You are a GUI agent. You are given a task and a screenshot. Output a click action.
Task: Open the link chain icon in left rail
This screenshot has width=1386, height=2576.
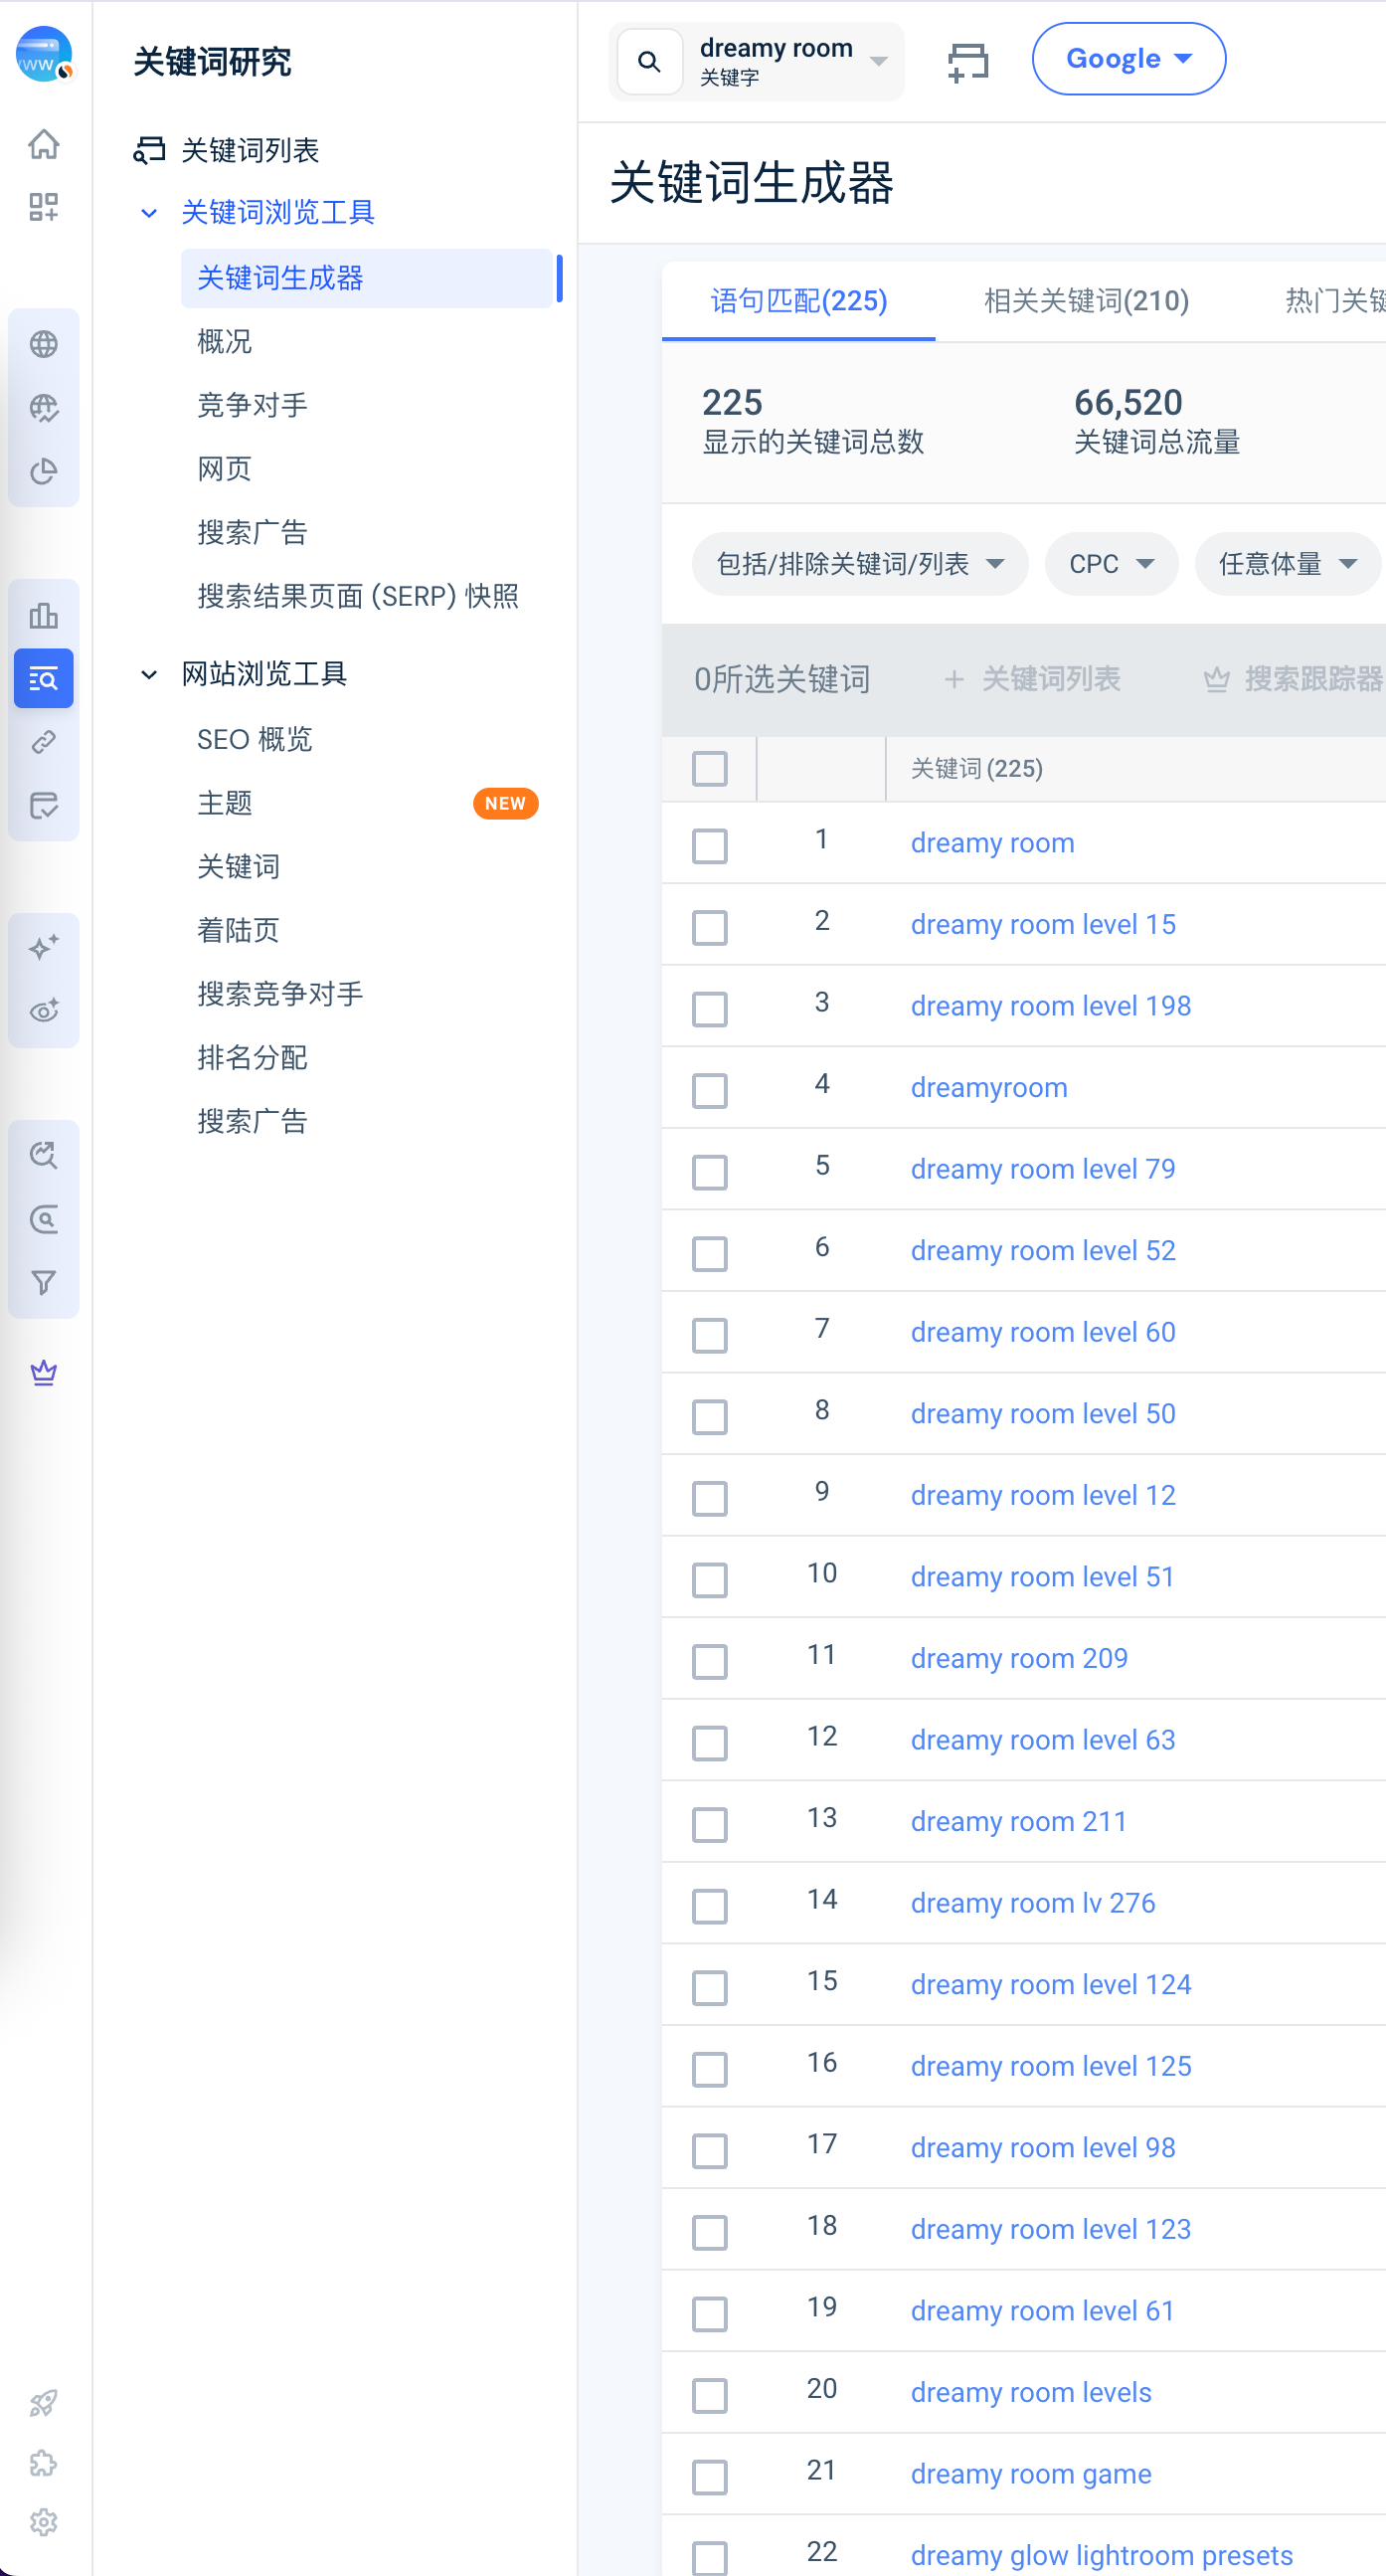(43, 742)
